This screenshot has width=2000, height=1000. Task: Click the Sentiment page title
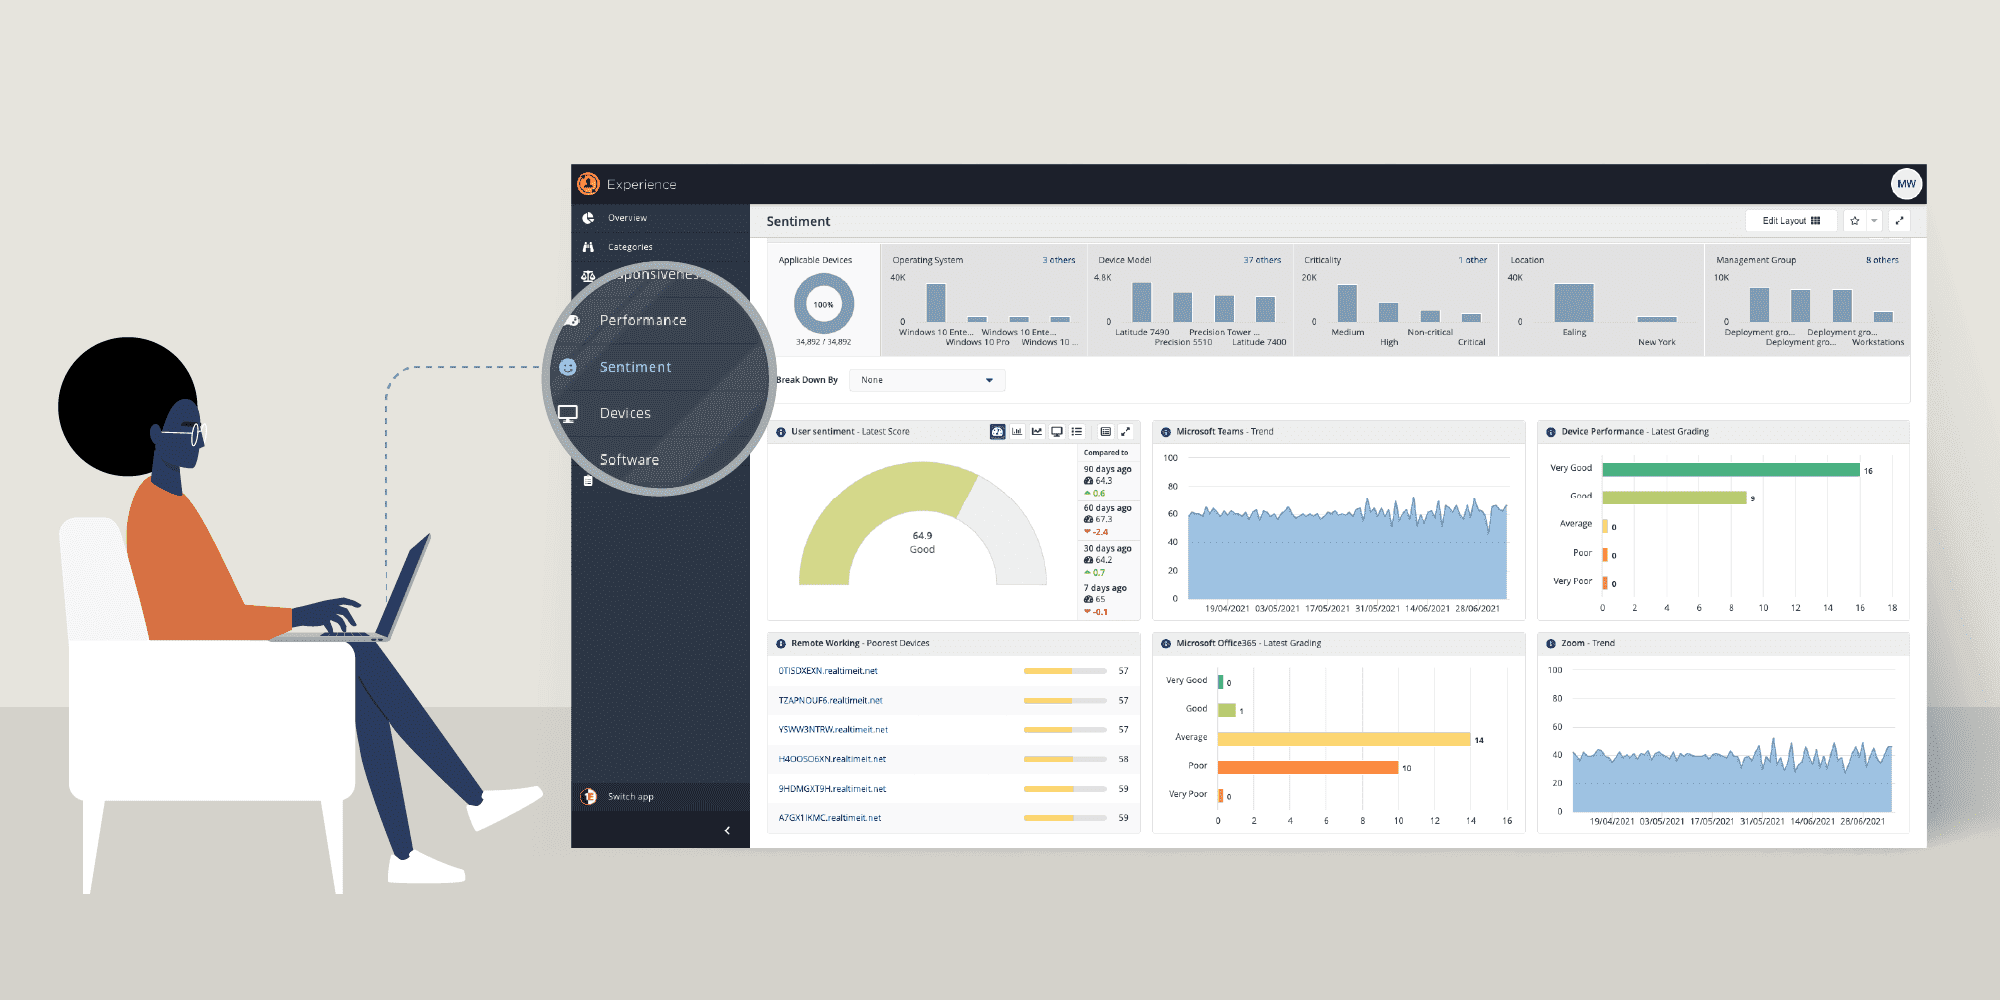798,221
